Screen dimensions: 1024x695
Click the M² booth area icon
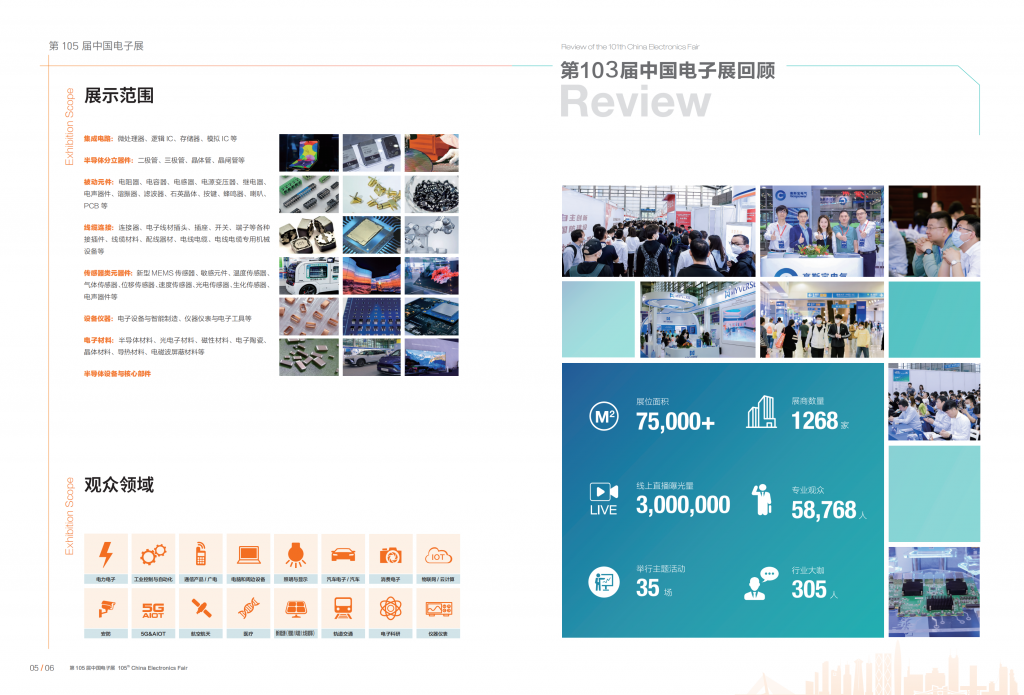click(x=603, y=416)
